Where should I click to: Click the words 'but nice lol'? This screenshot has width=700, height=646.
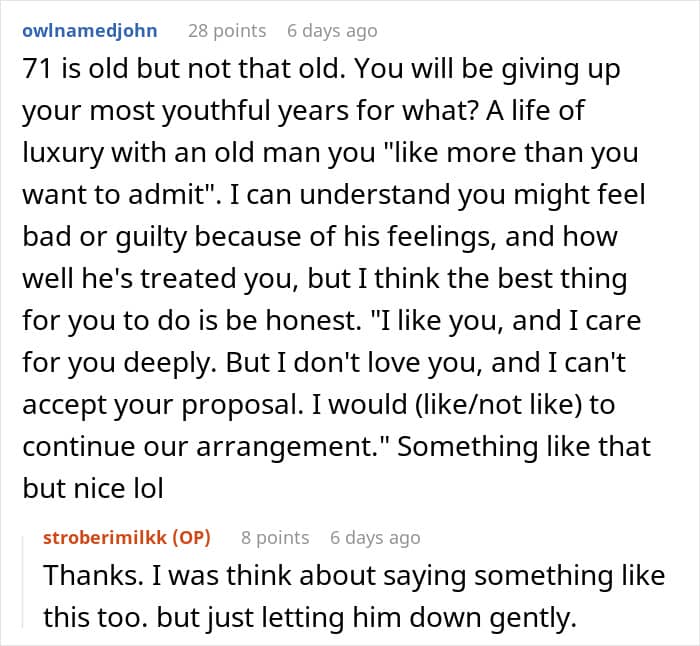(93, 488)
